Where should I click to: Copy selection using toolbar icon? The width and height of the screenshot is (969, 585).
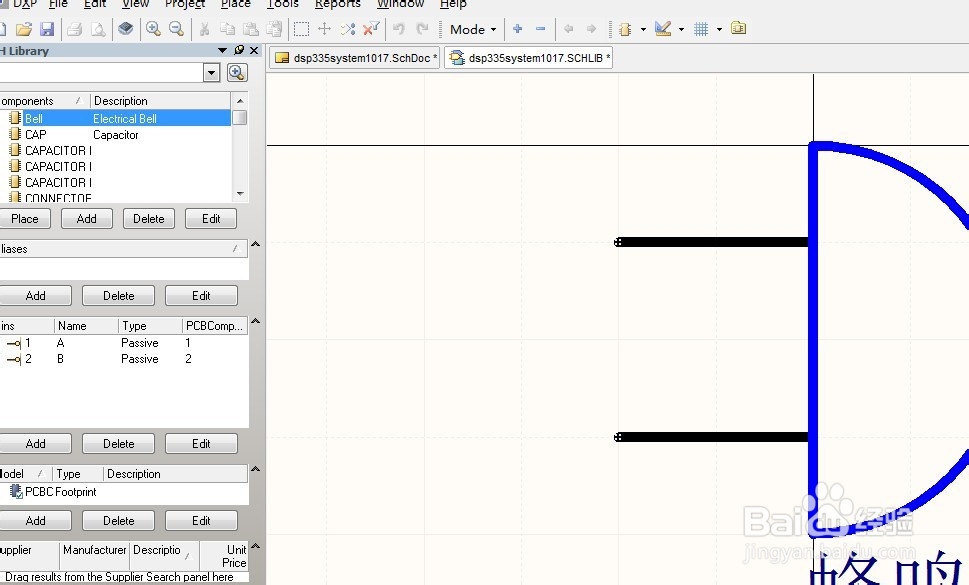tap(227, 29)
